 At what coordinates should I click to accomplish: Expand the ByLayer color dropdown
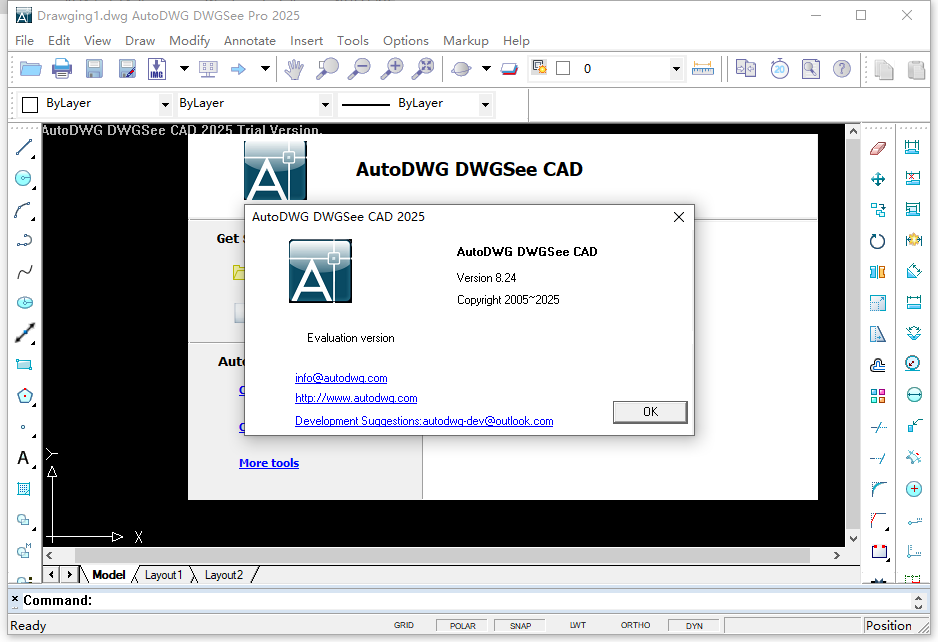click(x=166, y=104)
